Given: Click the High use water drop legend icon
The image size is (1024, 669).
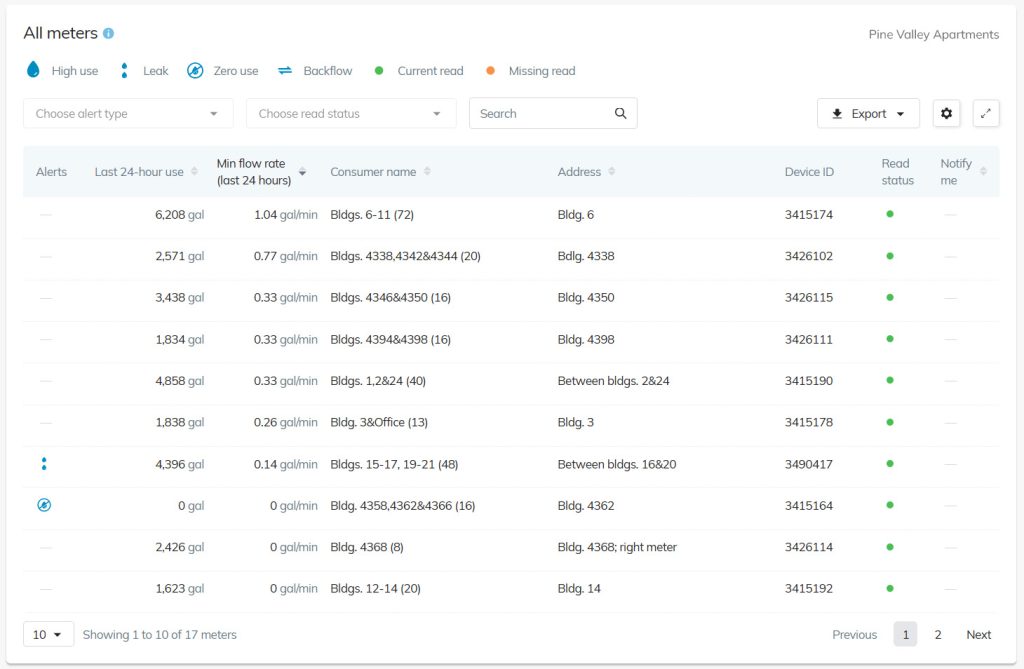Looking at the screenshot, I should pyautogui.click(x=33, y=70).
